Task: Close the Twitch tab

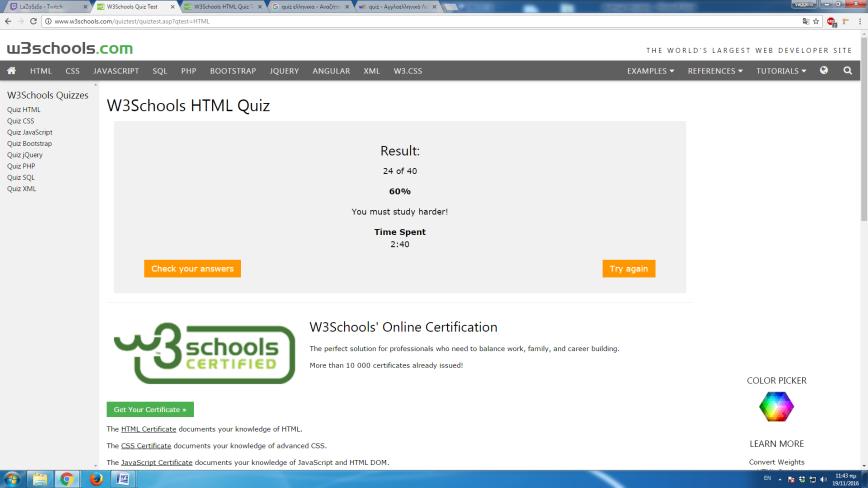Action: [85, 7]
